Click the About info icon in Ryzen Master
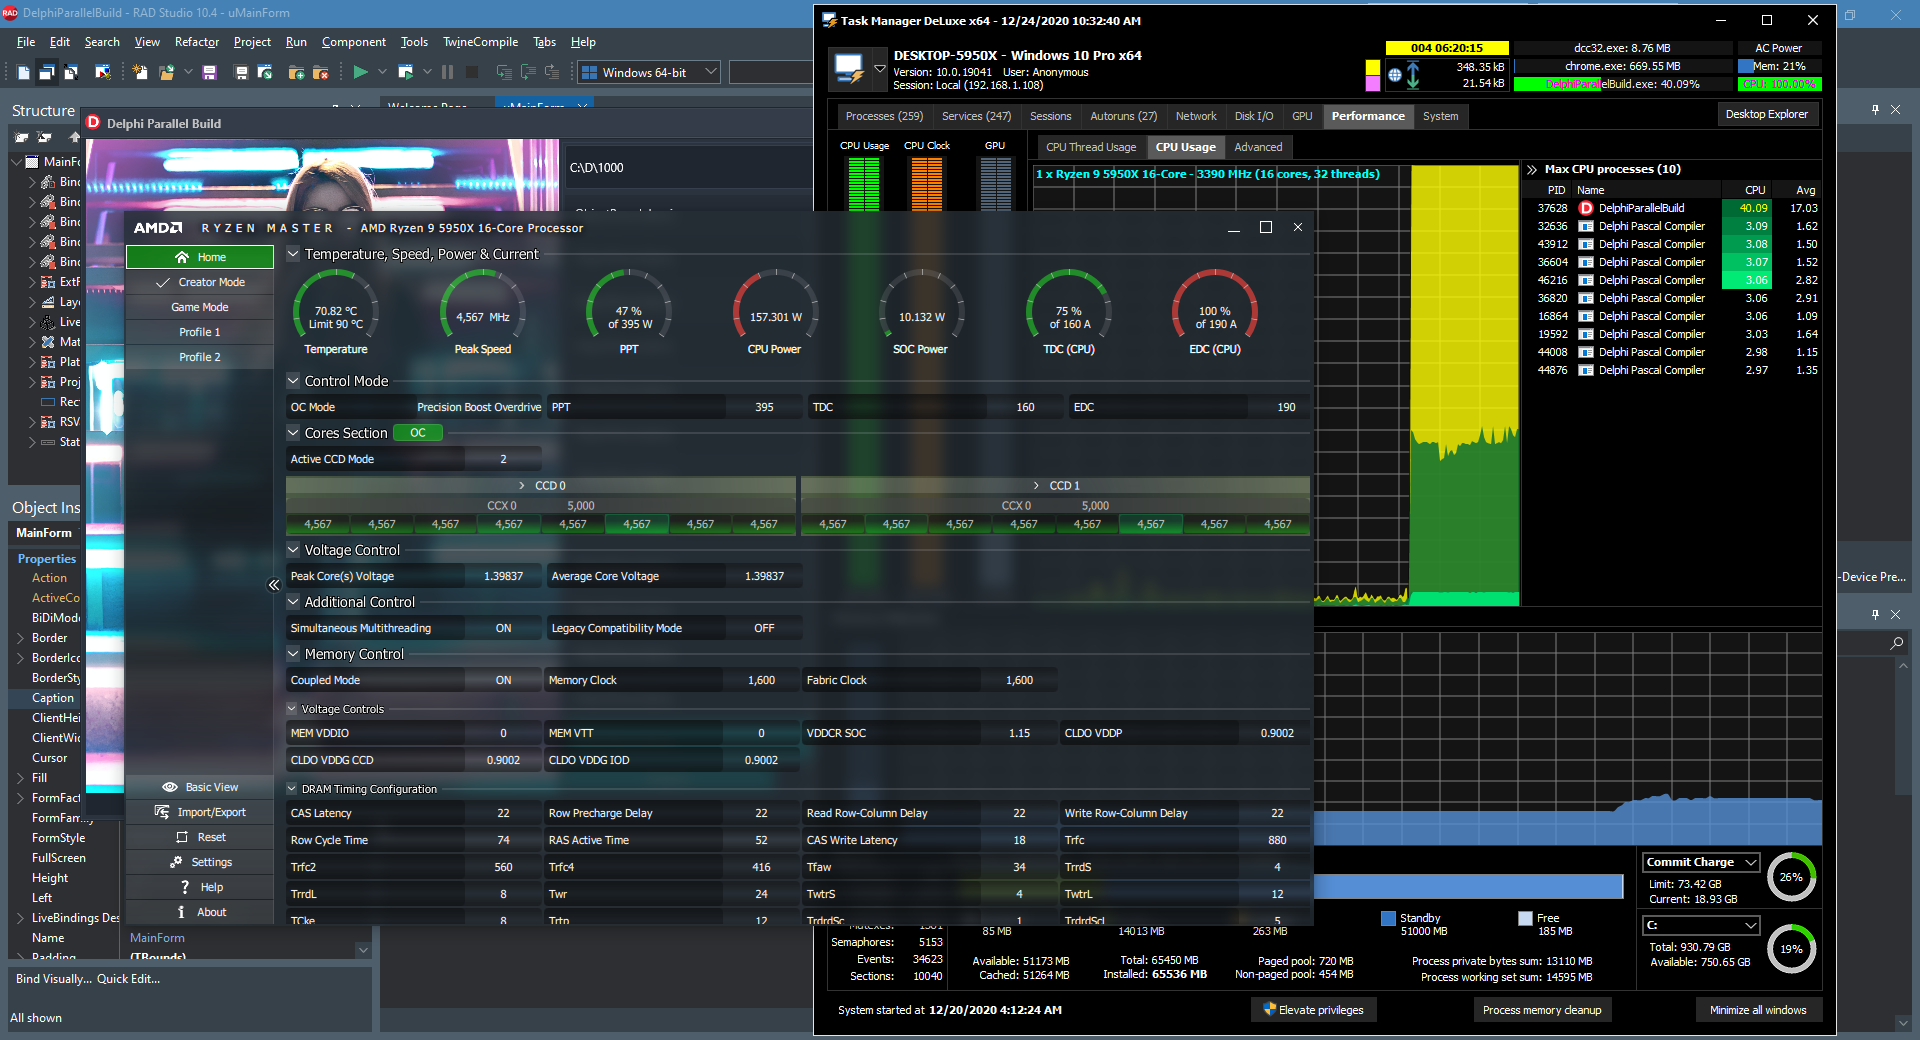This screenshot has width=1920, height=1040. (x=181, y=912)
